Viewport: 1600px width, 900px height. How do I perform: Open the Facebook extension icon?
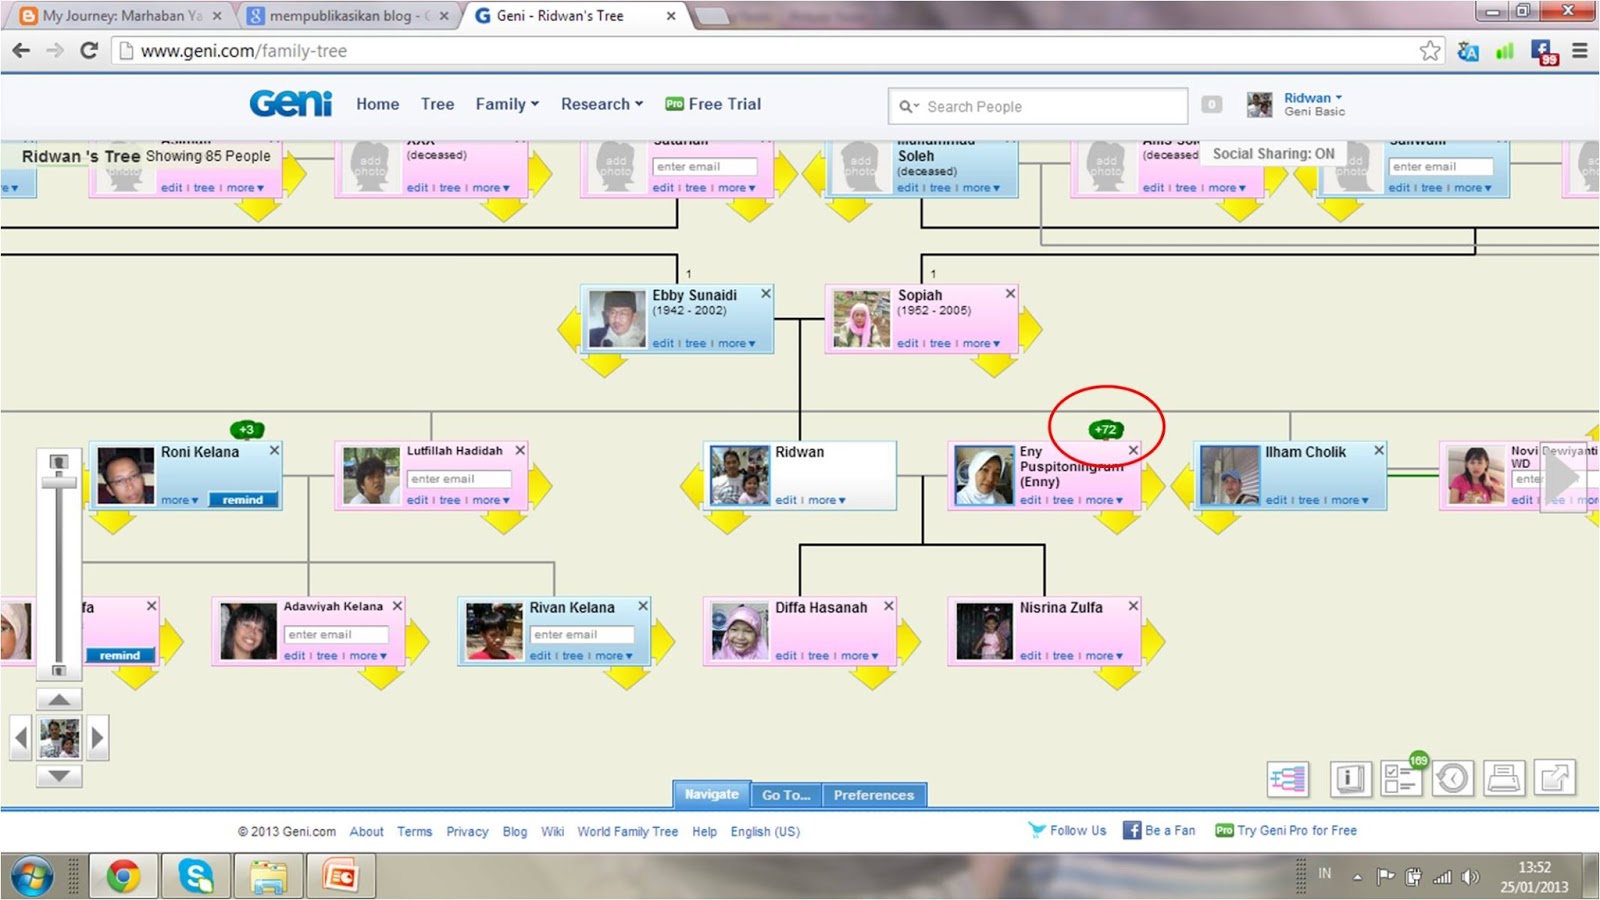(x=1544, y=52)
